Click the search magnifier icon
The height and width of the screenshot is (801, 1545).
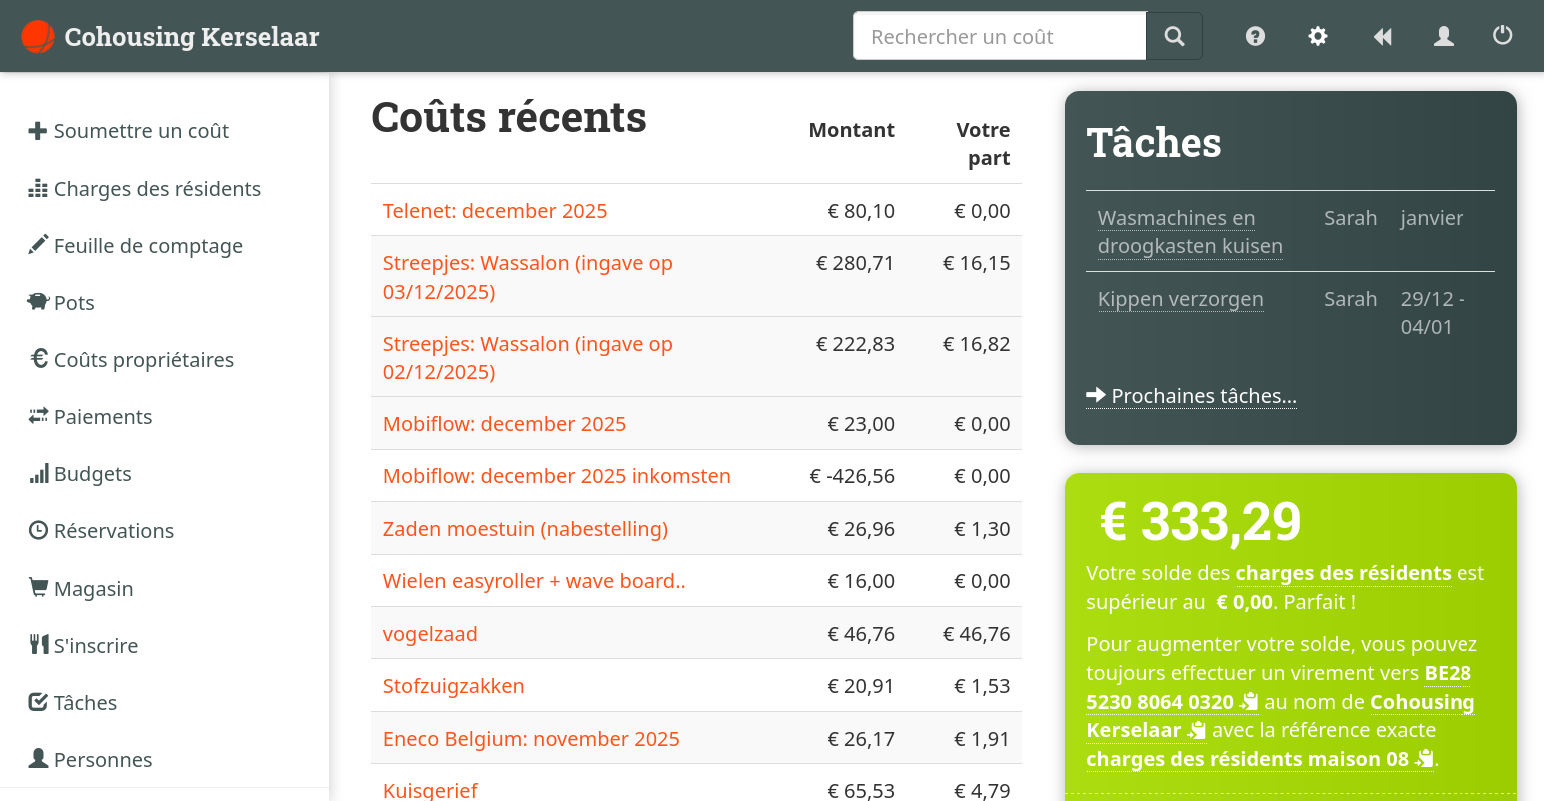(x=1173, y=35)
